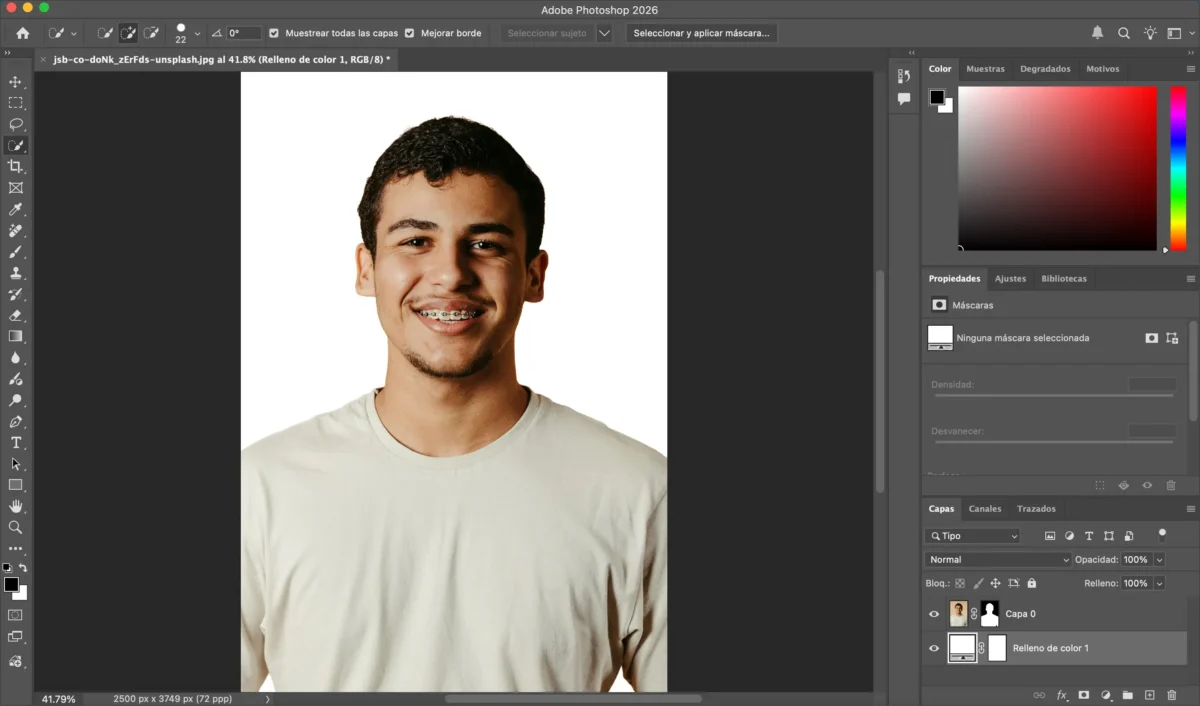
Task: Select the Rectangular Marquee tool
Action: [15, 103]
